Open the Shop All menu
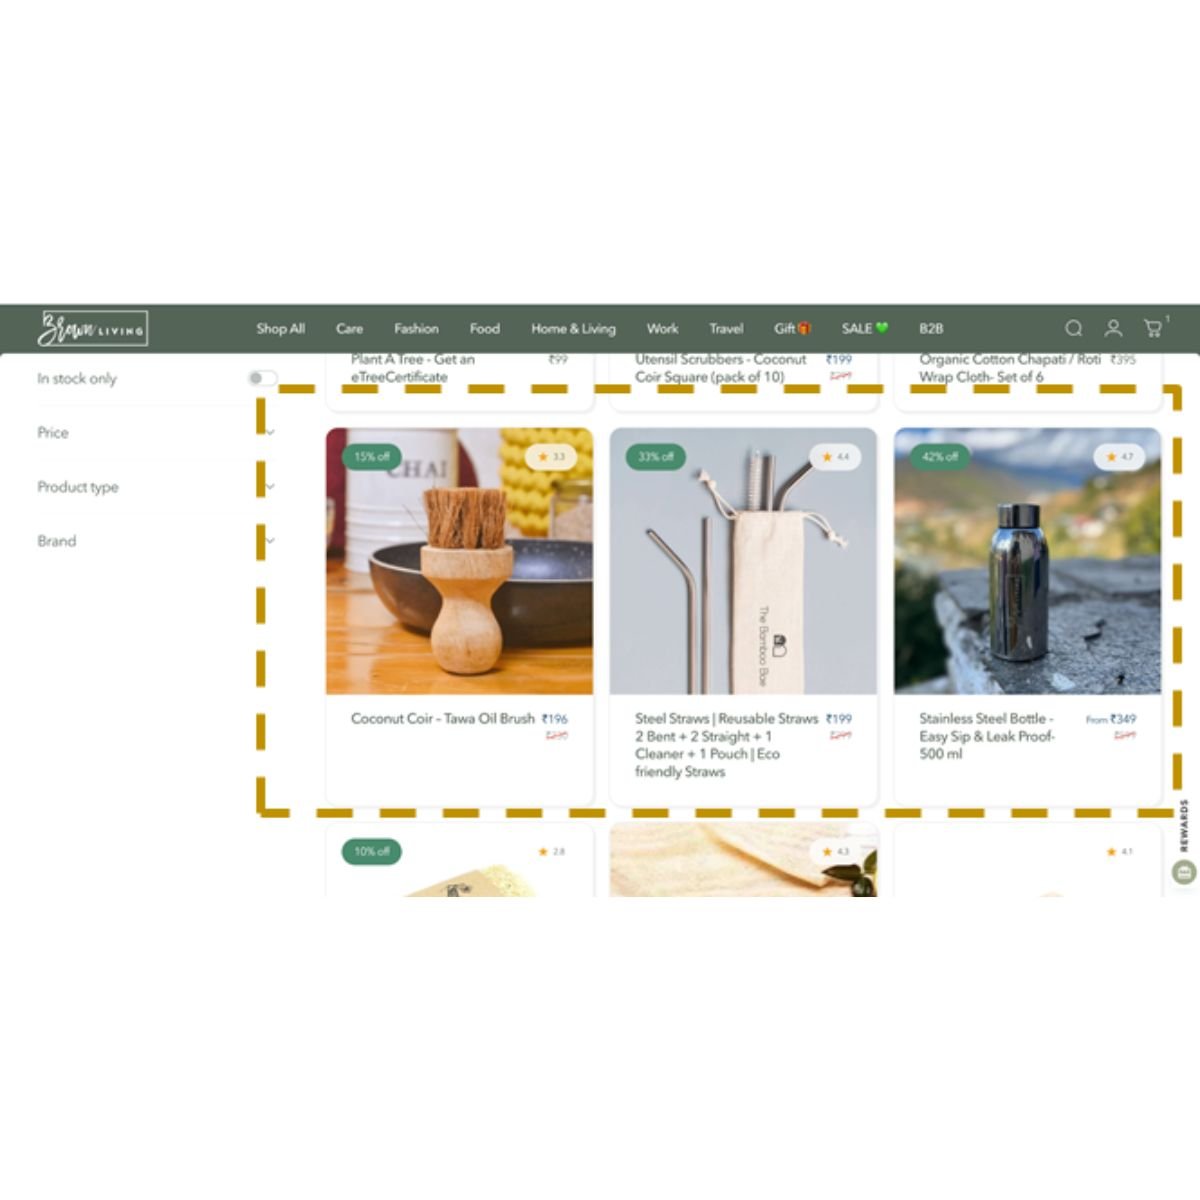Viewport: 1200px width, 1200px height. (x=281, y=328)
